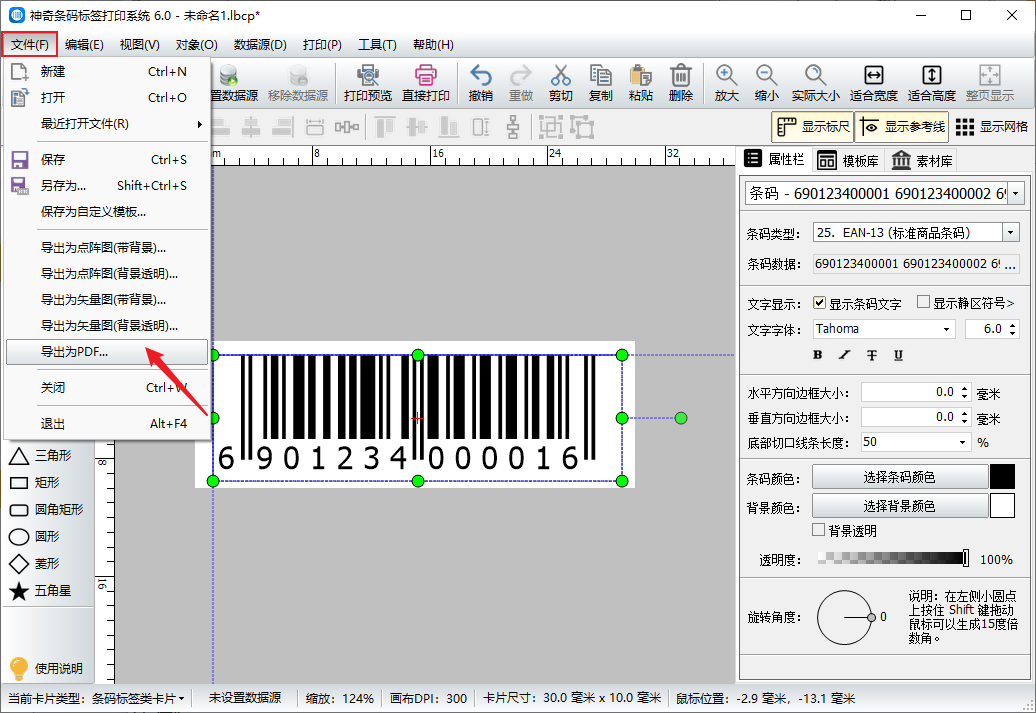Select the Circle (圆形) shape tool
The image size is (1036, 713).
coord(35,537)
